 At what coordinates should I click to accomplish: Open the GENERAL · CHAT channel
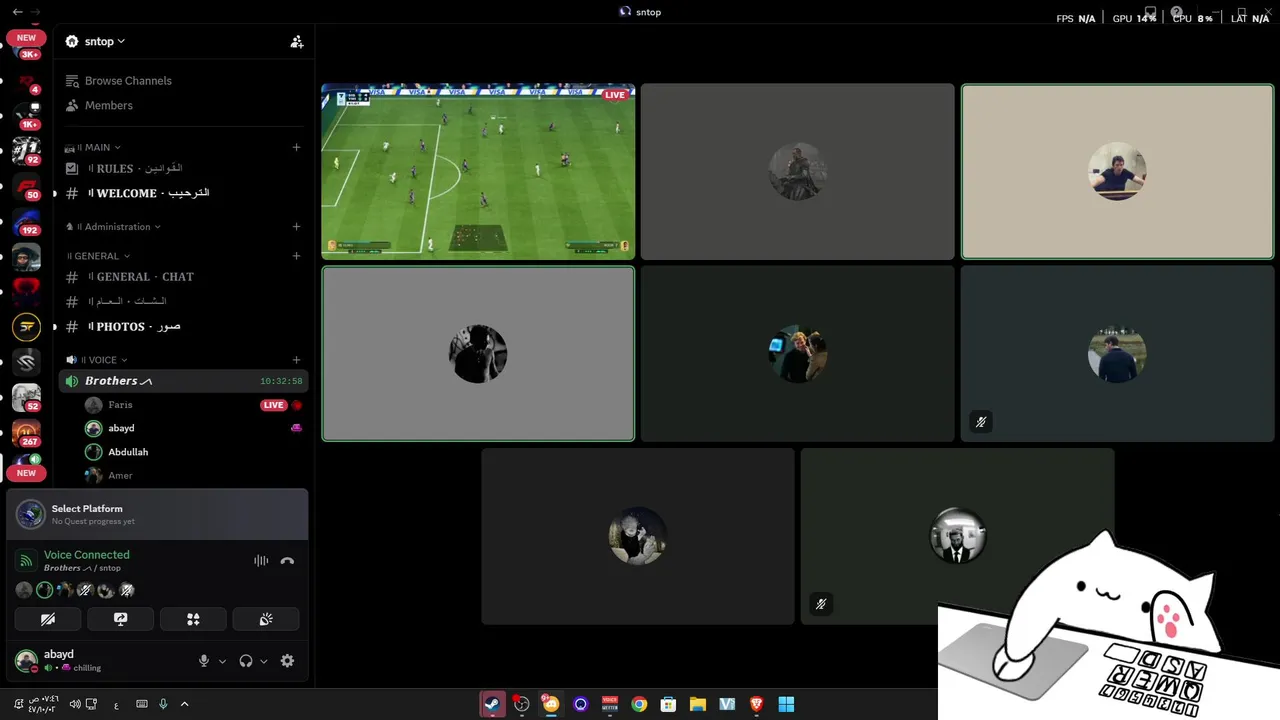click(x=183, y=277)
